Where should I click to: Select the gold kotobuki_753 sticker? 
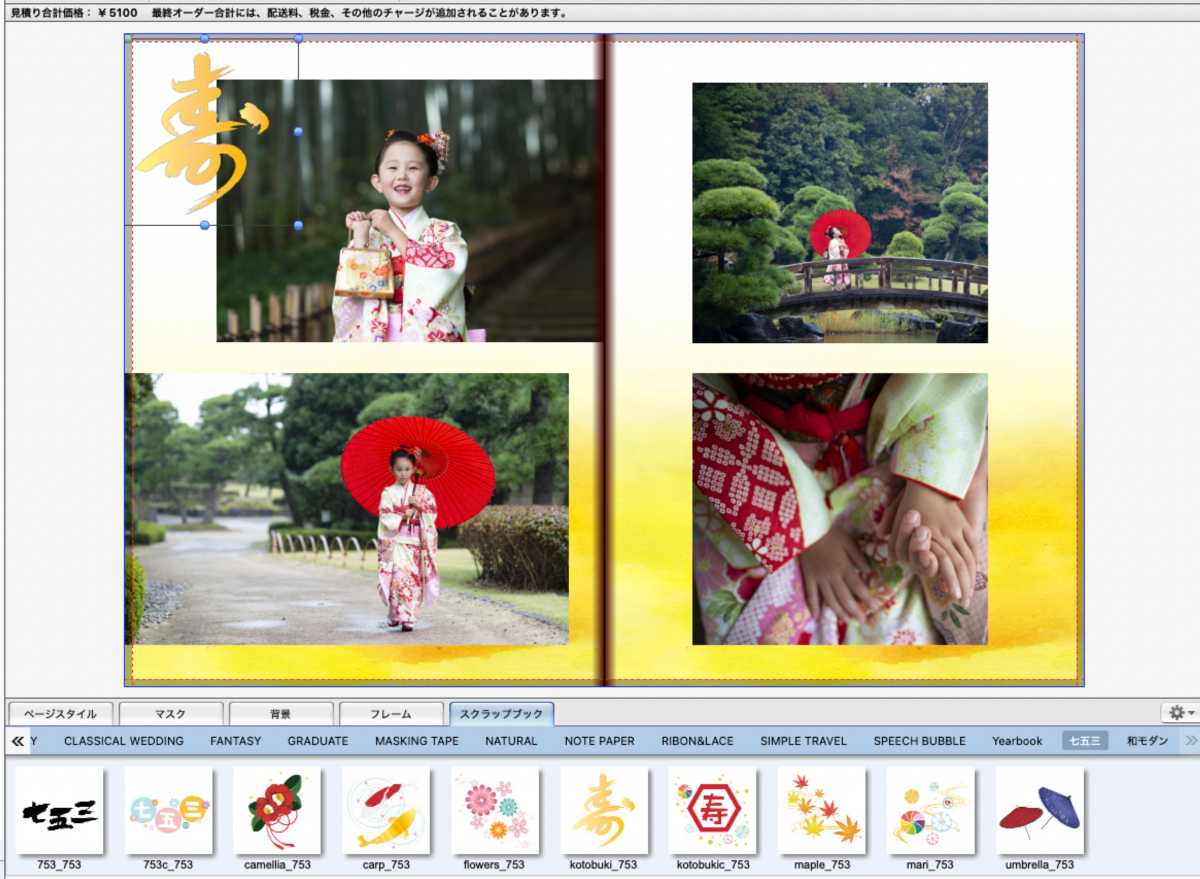[x=603, y=811]
